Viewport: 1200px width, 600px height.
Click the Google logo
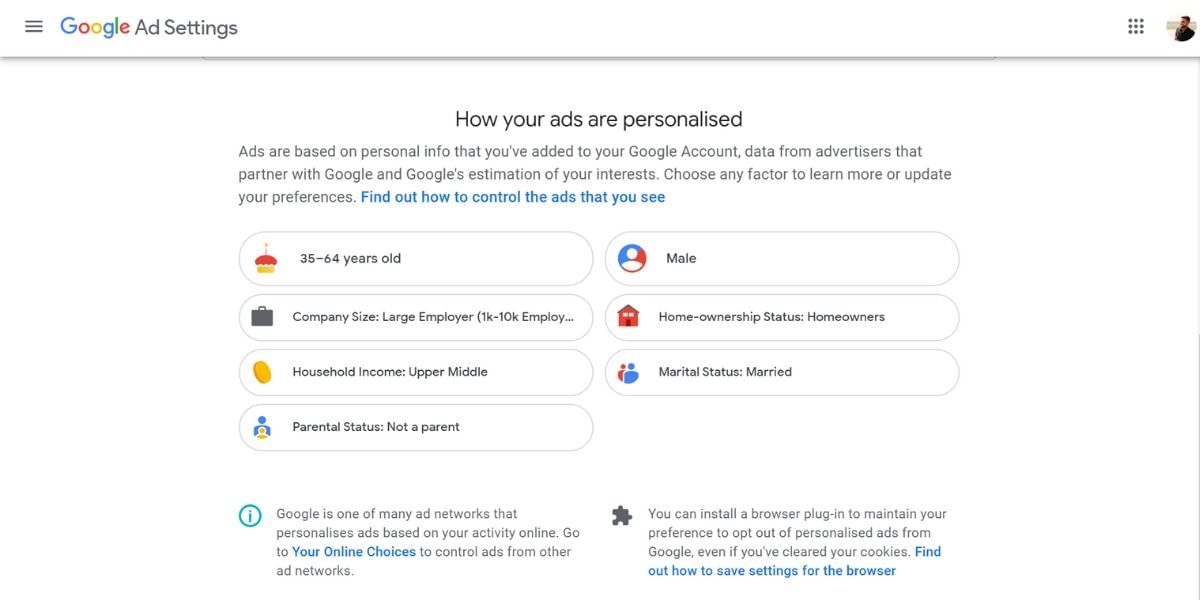coord(95,26)
